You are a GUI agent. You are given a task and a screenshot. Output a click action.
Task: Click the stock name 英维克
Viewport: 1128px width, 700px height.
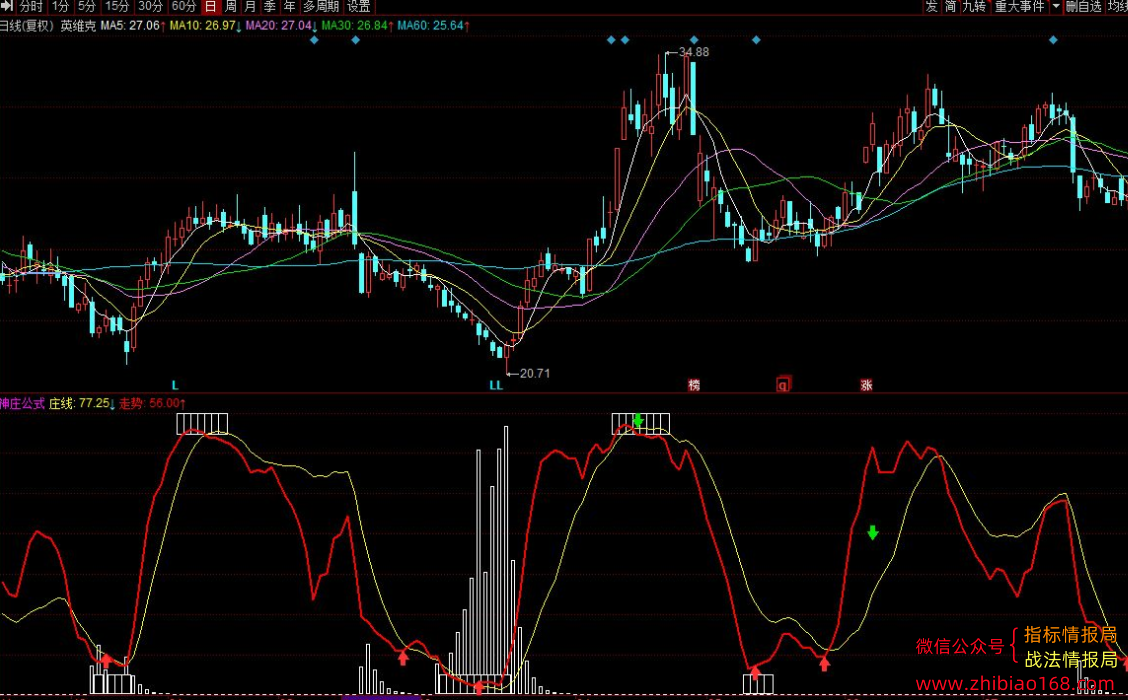(x=78, y=26)
